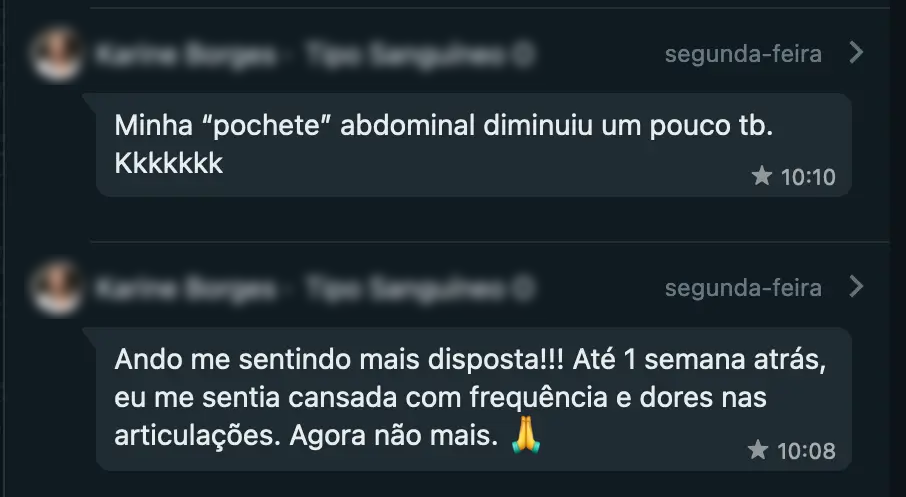Select the message bubble mentioning pochete abdominal

point(474,145)
